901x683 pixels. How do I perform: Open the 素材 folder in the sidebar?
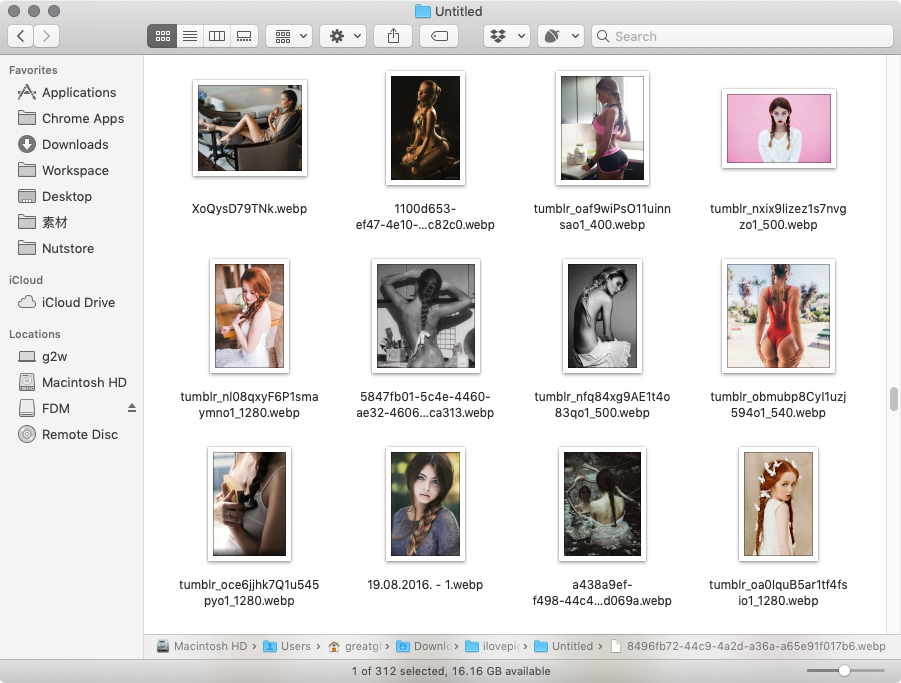tap(71, 222)
